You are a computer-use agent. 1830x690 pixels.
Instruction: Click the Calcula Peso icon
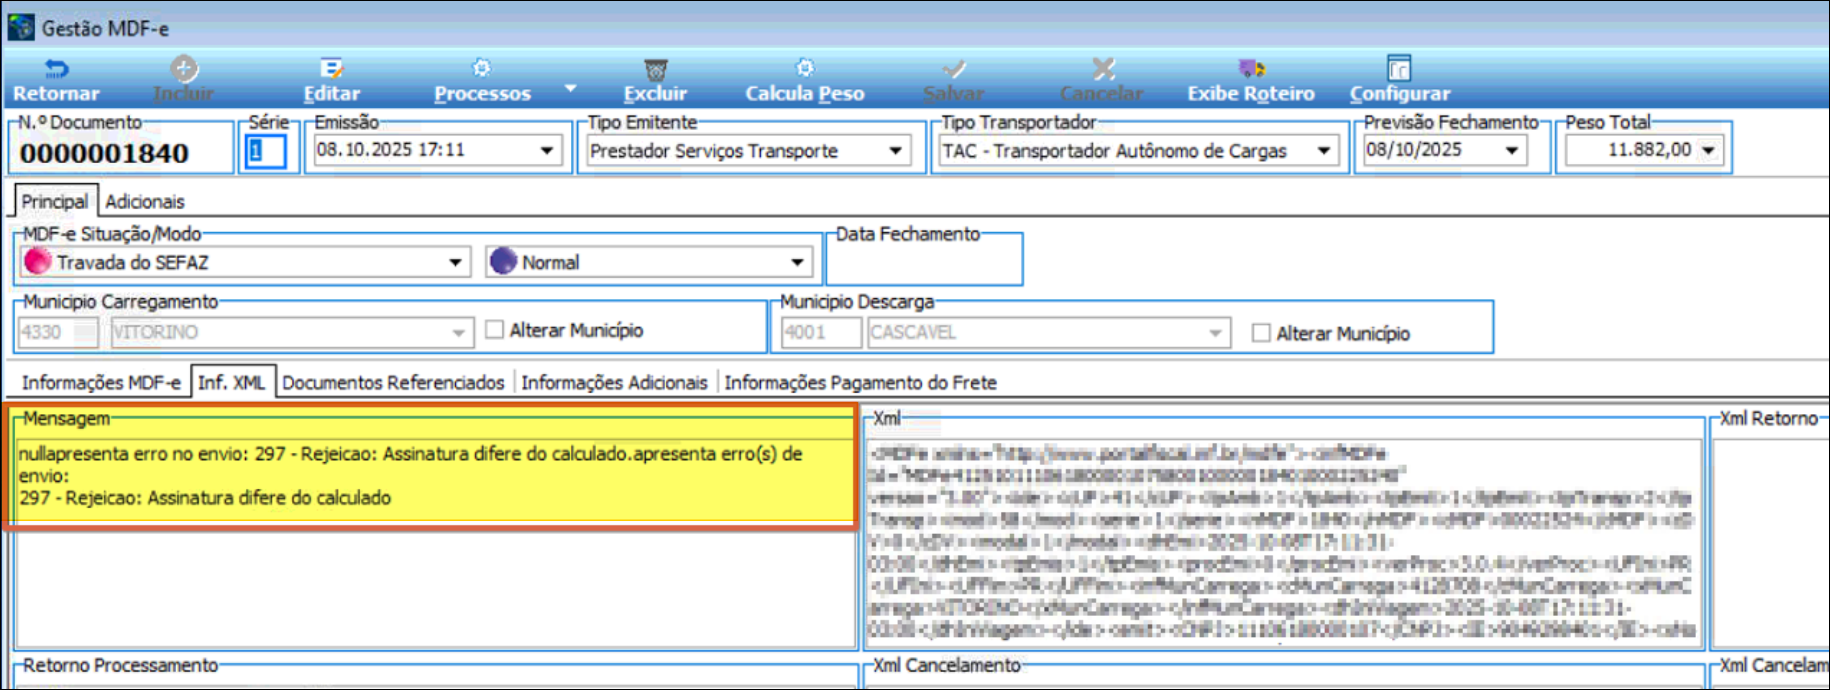[x=804, y=69]
